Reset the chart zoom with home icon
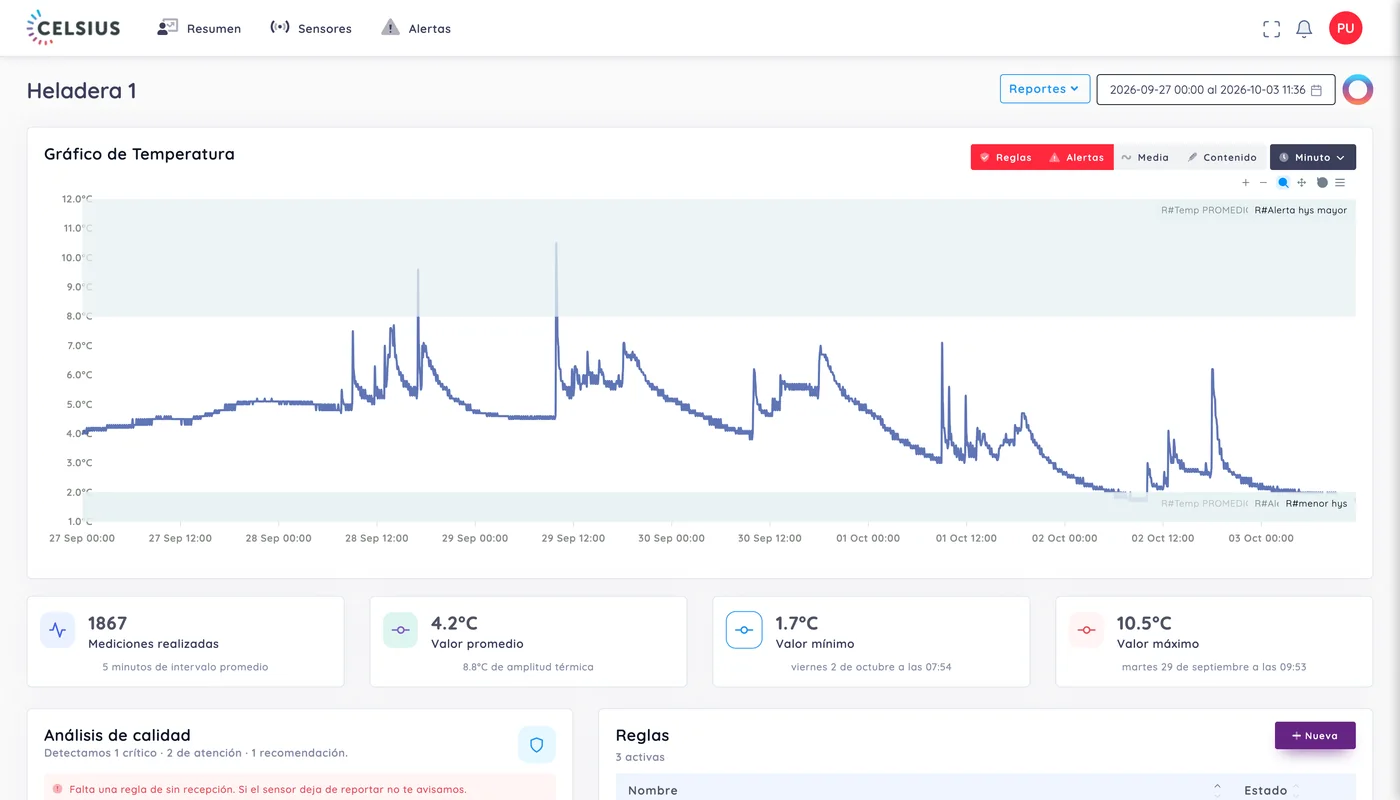 (1322, 183)
